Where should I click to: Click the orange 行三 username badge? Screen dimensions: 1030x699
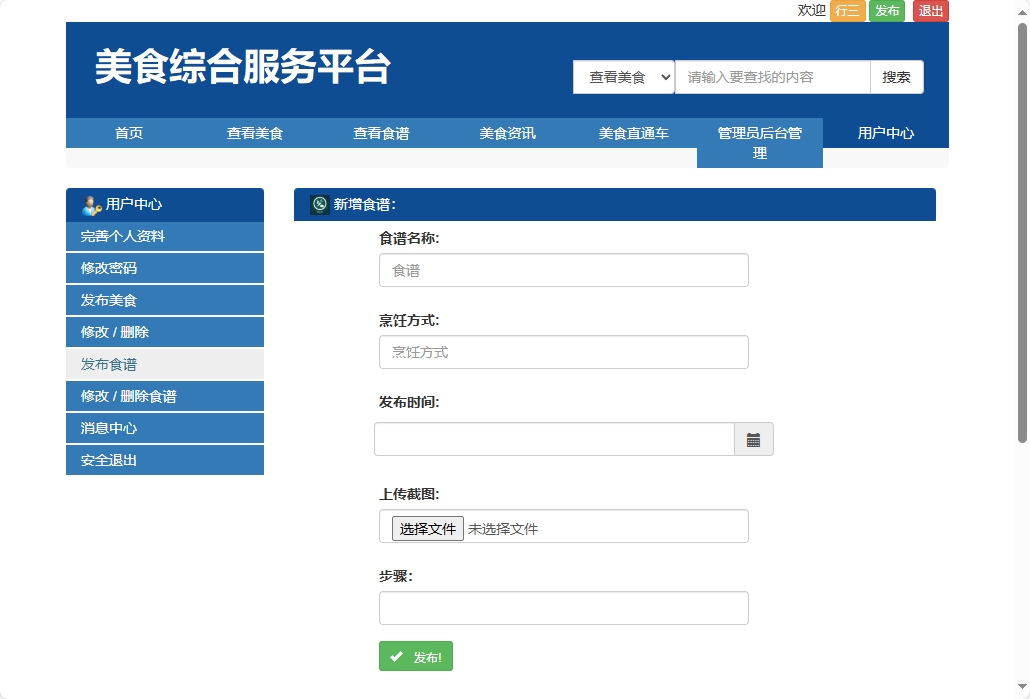click(847, 11)
